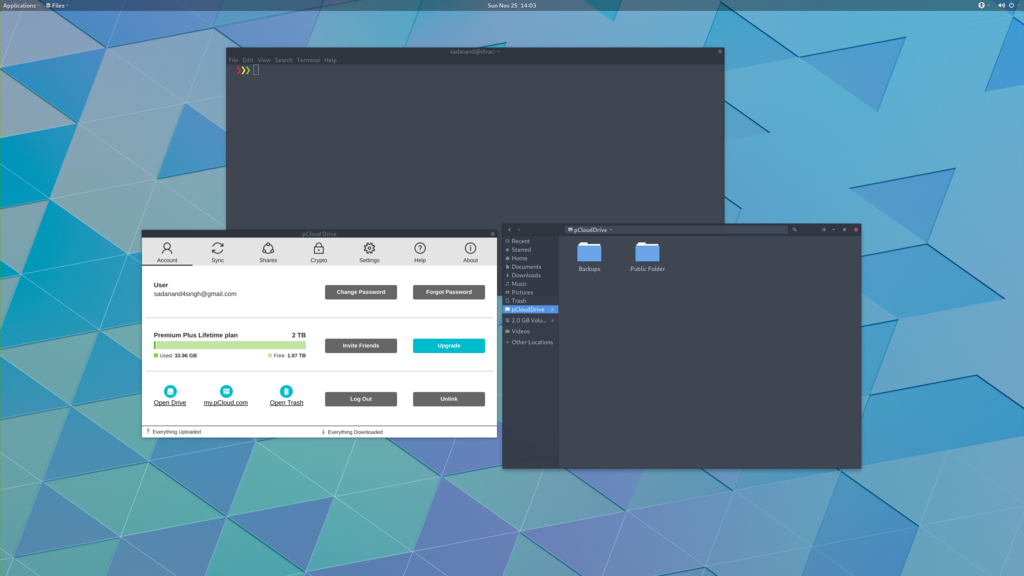
Task: Click the Open Trash link
Action: [x=286, y=403]
